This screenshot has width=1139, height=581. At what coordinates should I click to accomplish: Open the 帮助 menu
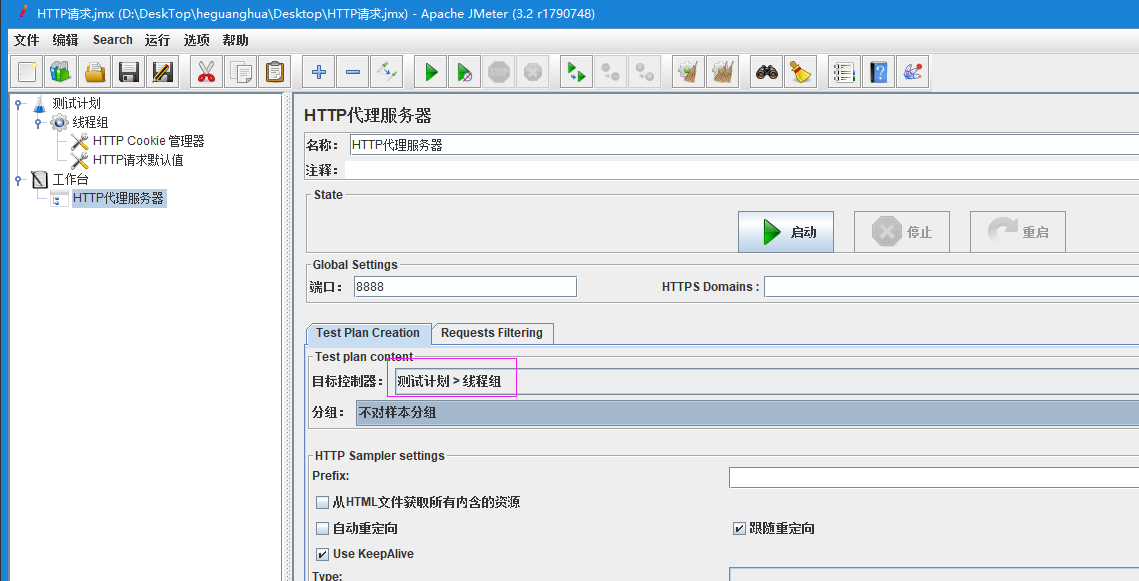(x=235, y=41)
